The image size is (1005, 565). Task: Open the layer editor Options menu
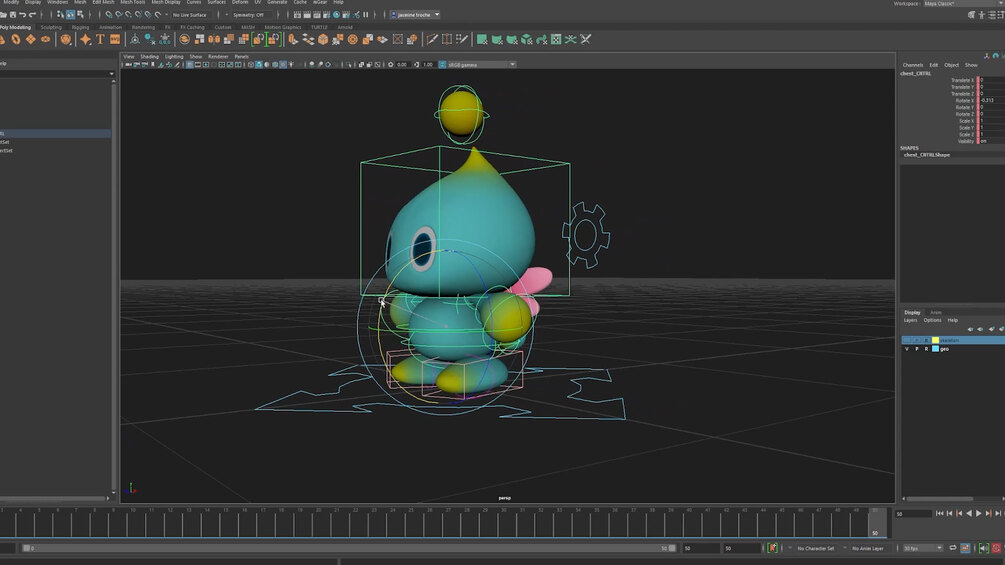[933, 320]
